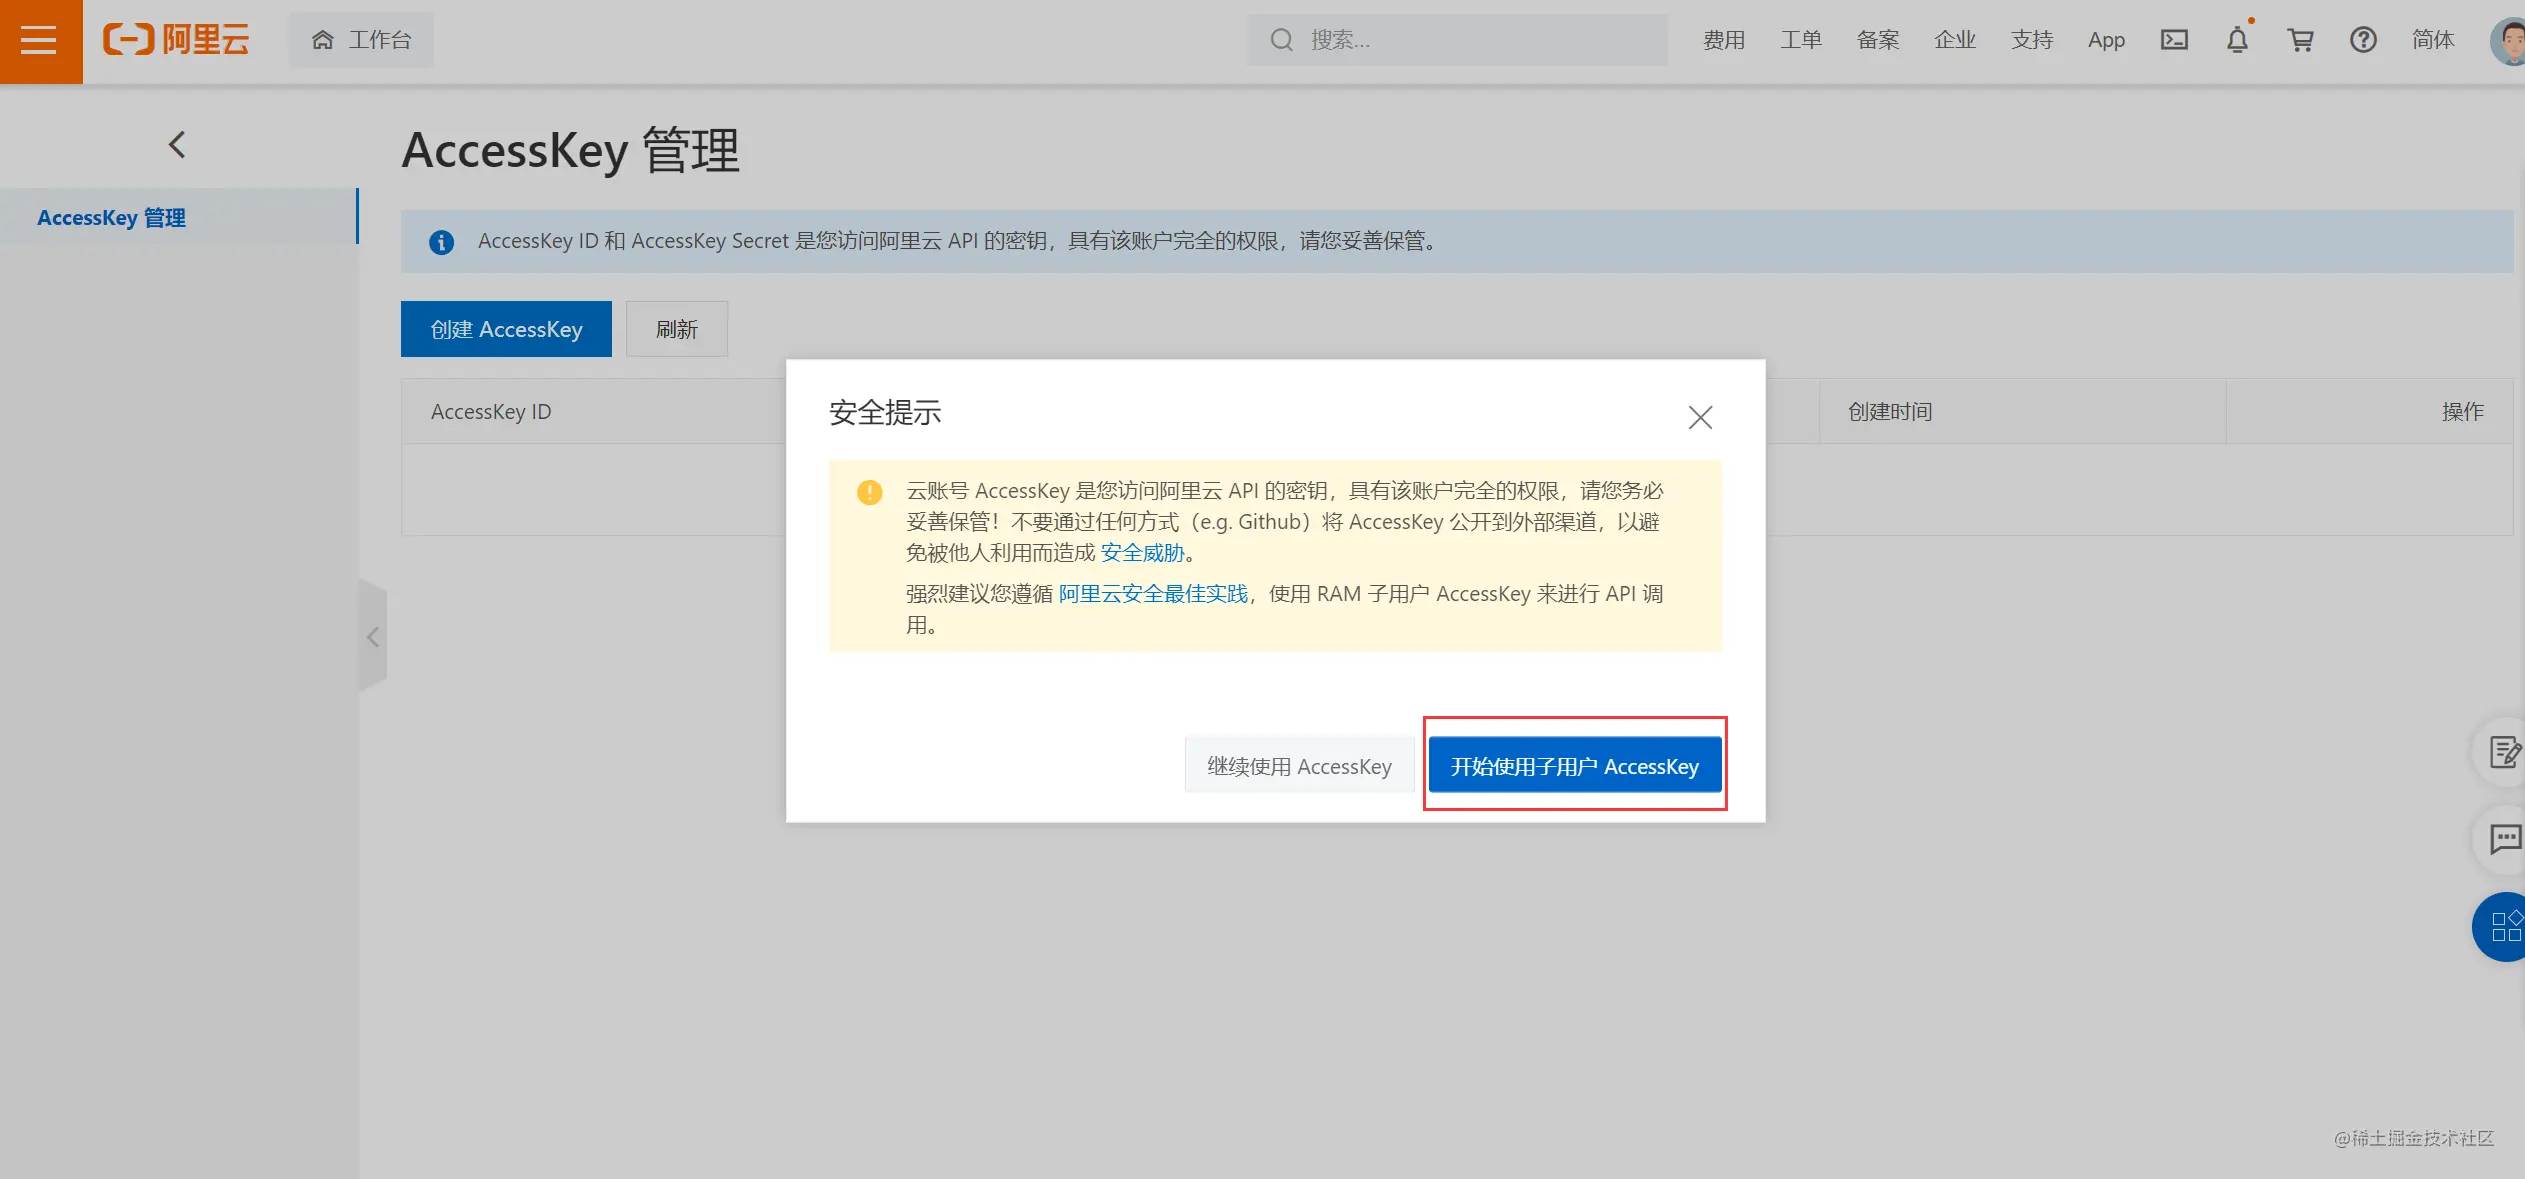Click 继续使用 AccessKey button
This screenshot has width=2525, height=1179.
(1299, 766)
